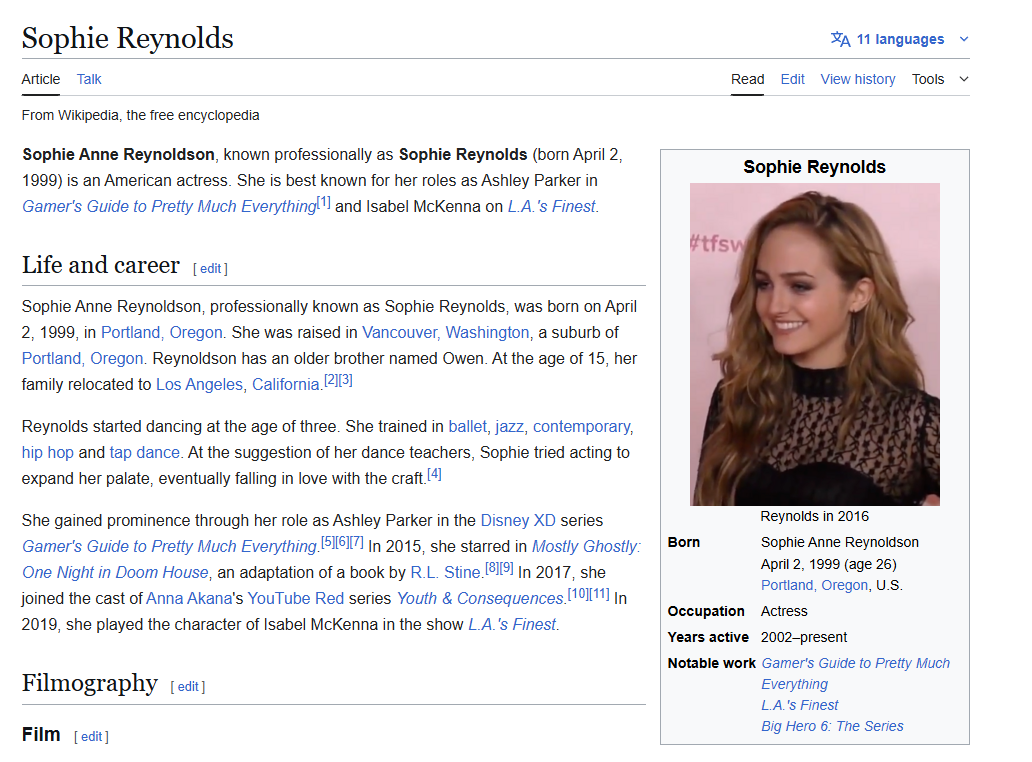Open the ballet link
The width and height of the screenshot is (1032, 762).
tap(467, 426)
